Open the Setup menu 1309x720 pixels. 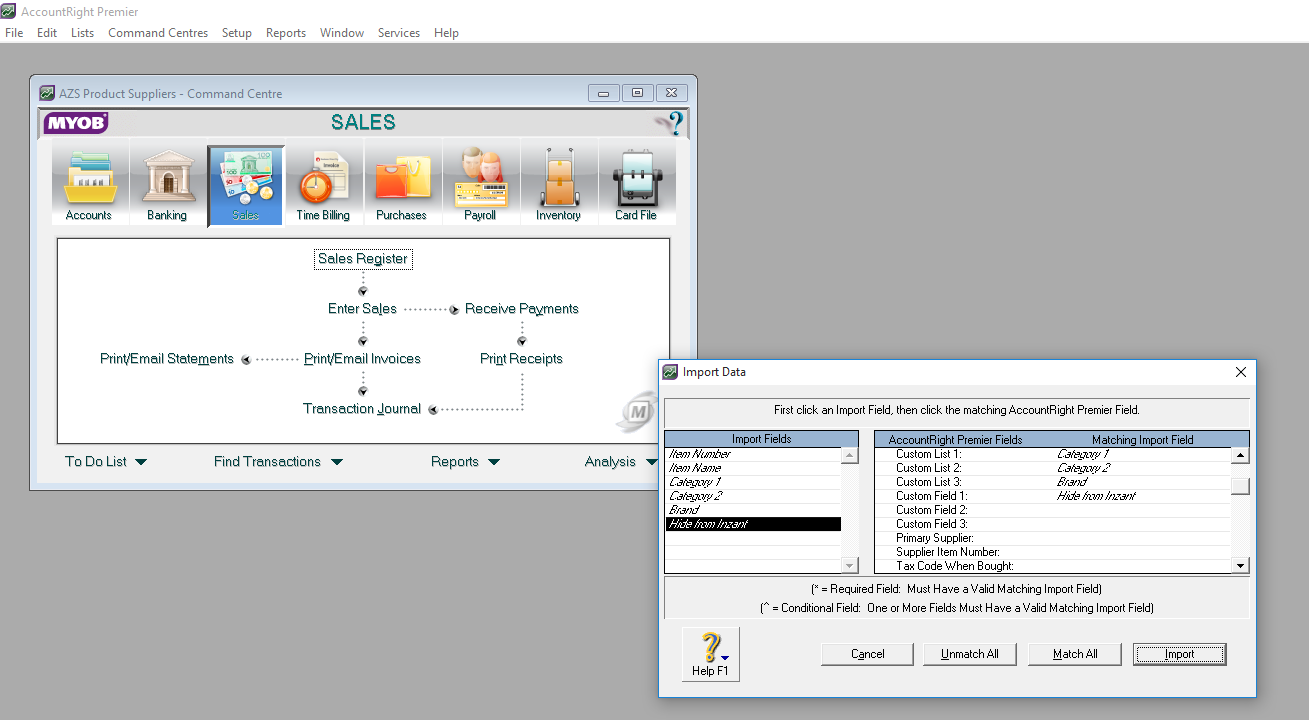(x=237, y=33)
